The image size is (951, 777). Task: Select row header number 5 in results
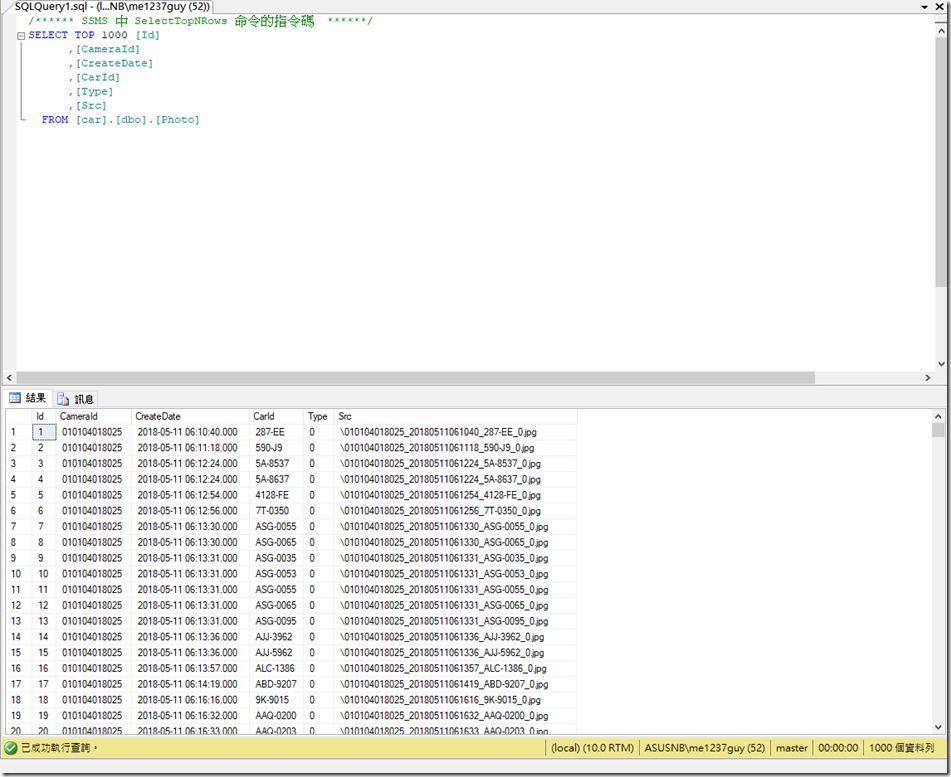(x=15, y=495)
